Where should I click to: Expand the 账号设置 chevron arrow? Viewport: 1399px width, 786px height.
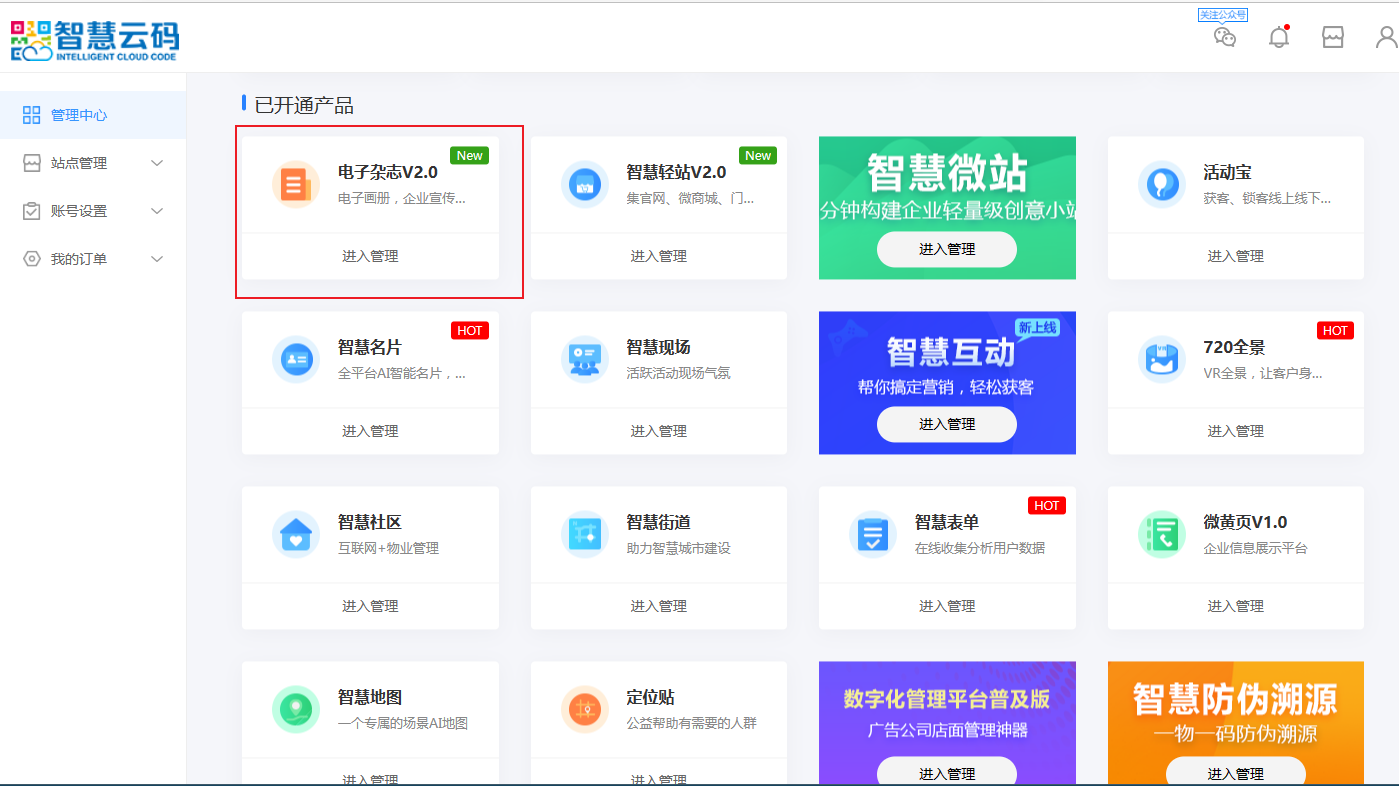[x=157, y=211]
